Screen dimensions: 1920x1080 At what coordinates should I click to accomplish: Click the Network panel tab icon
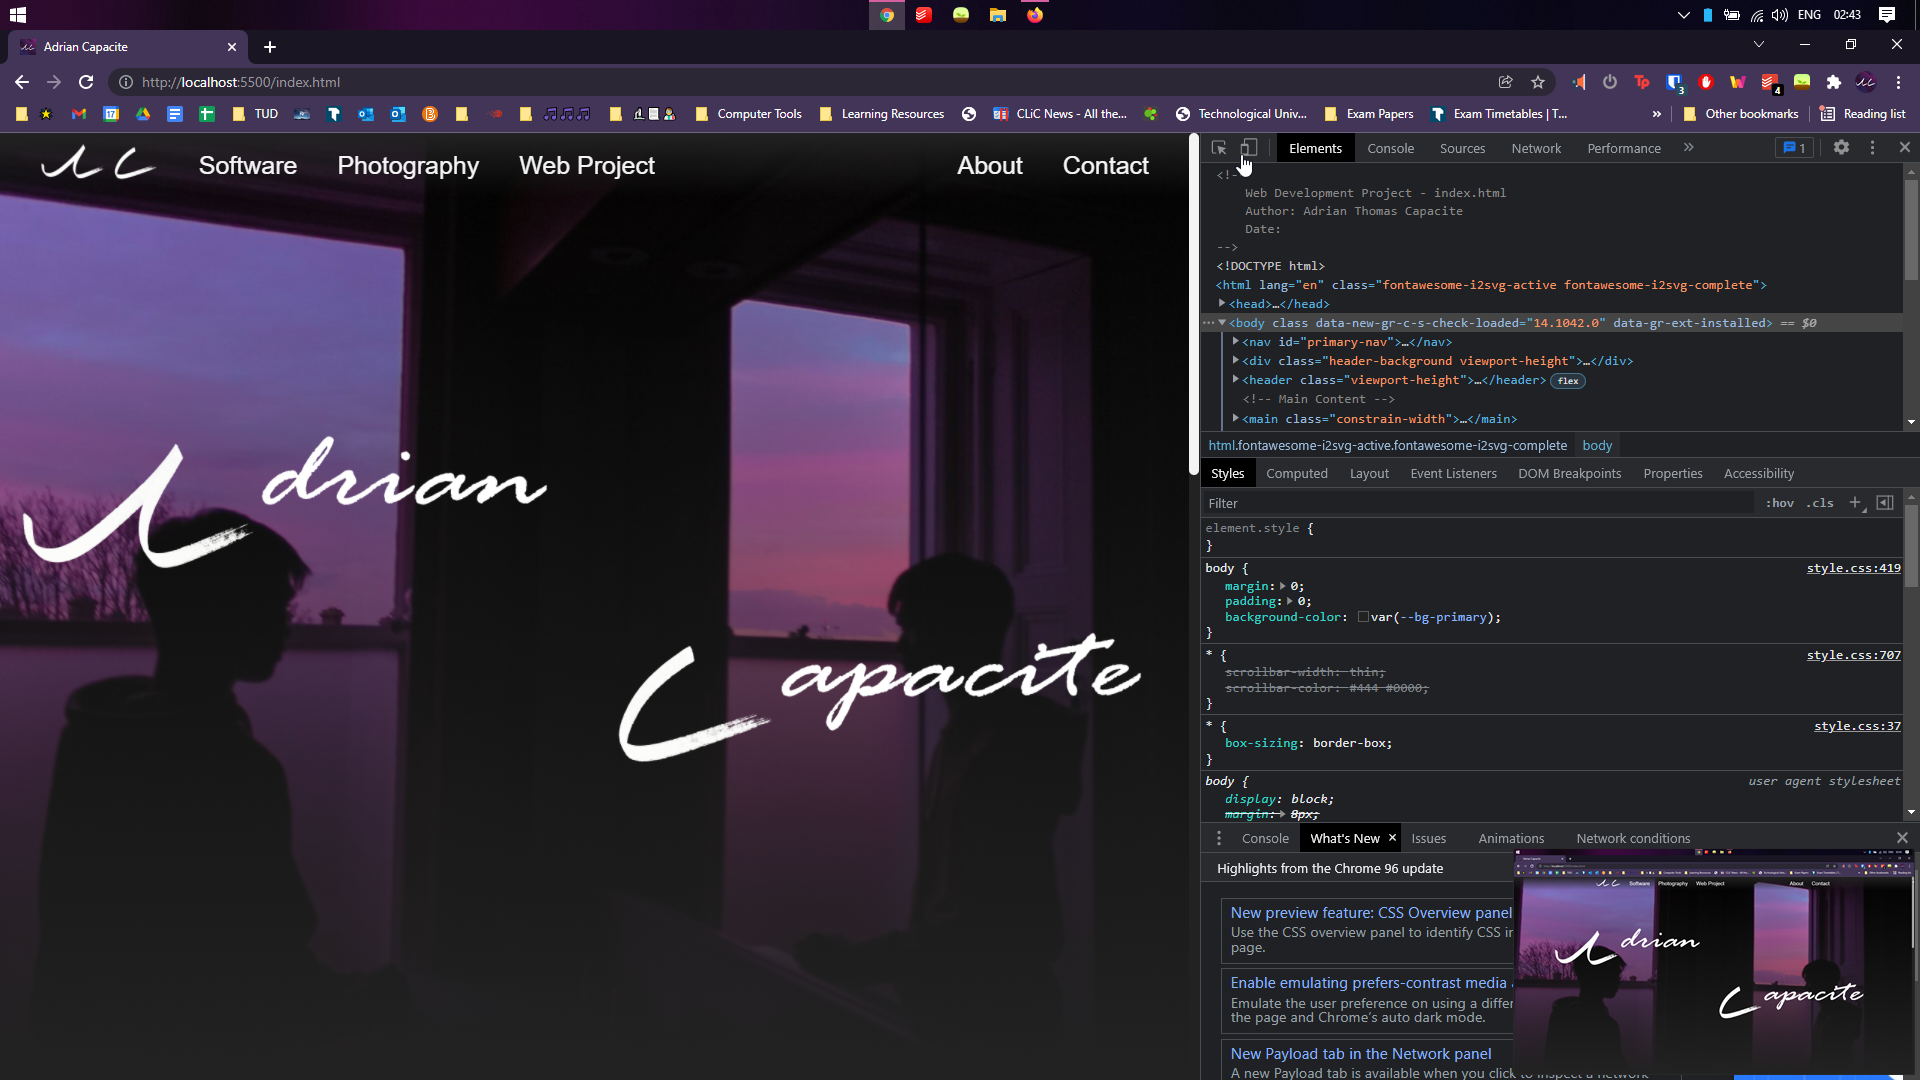1536,148
